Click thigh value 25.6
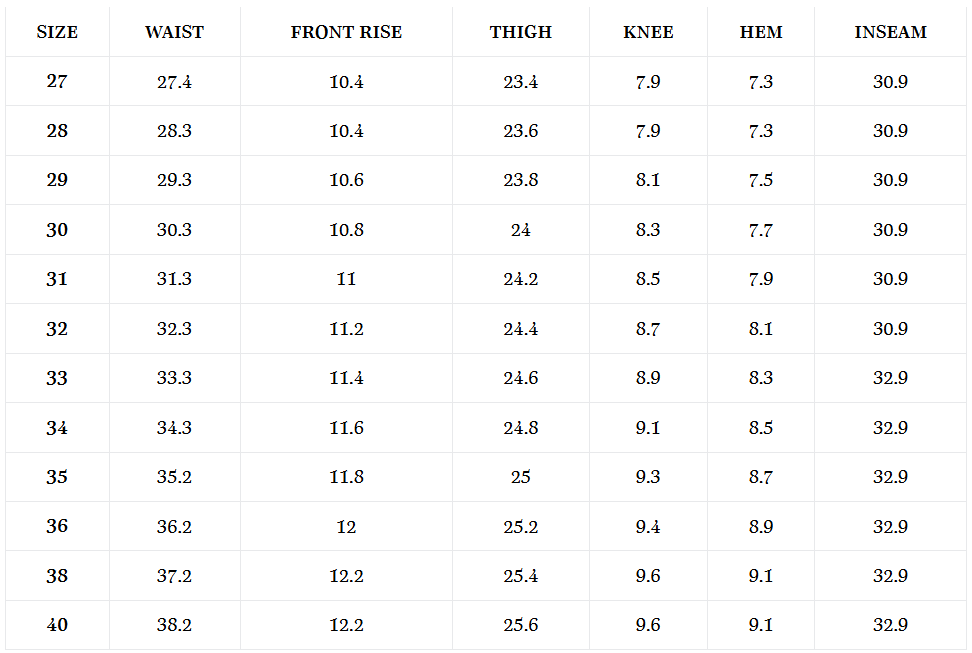Viewport: 972px width, 653px height. [520, 625]
